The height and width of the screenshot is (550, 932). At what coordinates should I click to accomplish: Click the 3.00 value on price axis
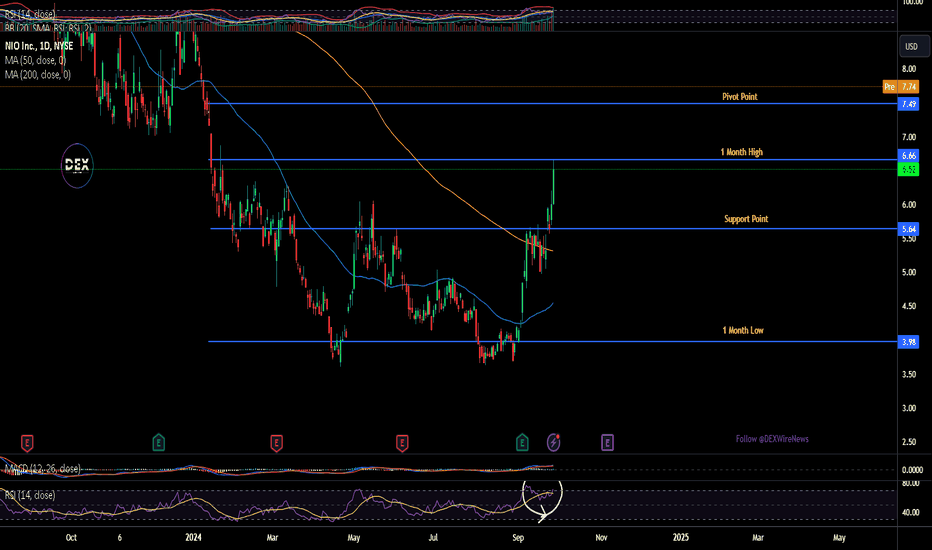[909, 408]
